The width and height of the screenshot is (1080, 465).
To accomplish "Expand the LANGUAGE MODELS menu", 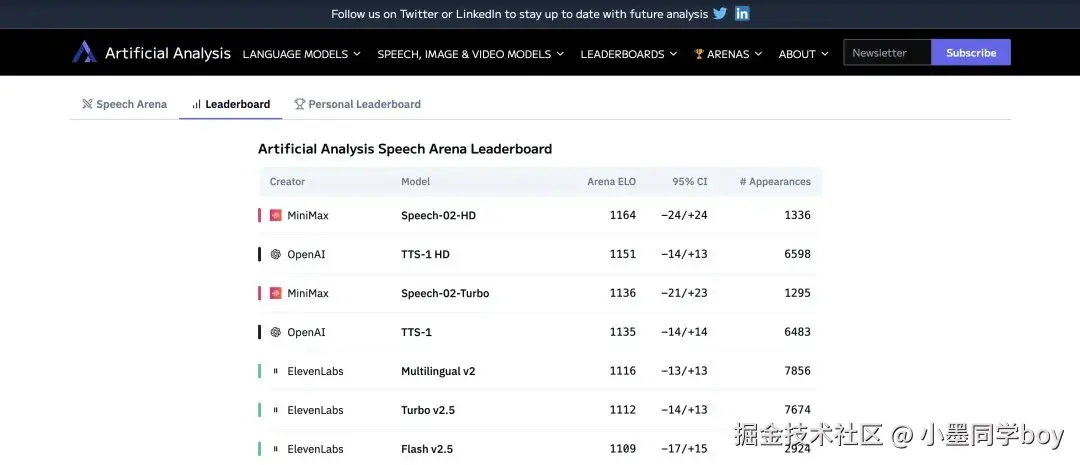I will 302,54.
